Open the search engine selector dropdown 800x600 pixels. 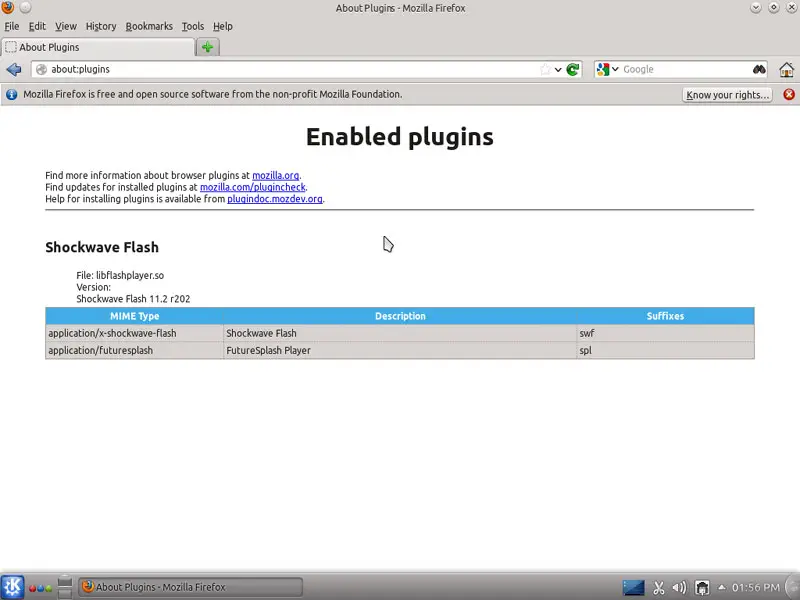click(615, 69)
